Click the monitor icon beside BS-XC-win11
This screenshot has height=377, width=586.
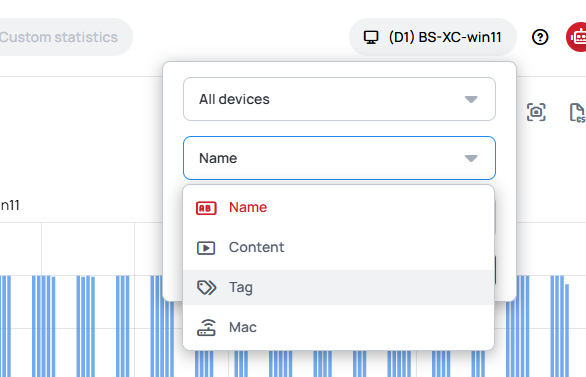(x=371, y=37)
